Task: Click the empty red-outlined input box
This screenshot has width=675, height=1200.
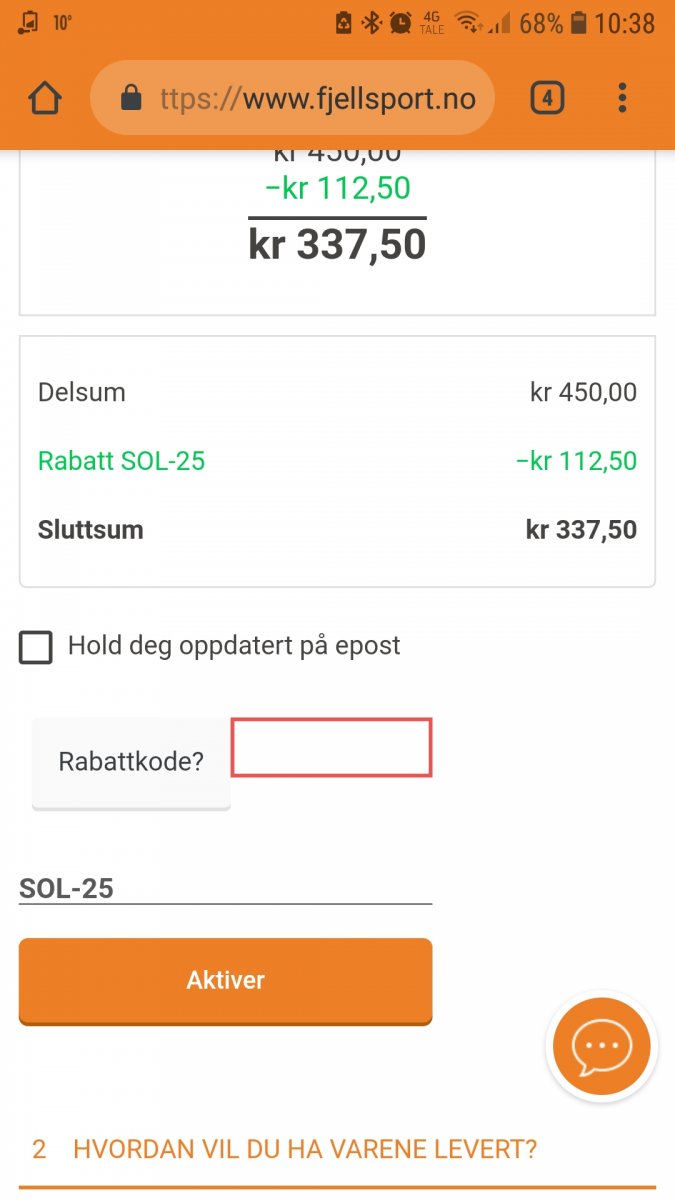Action: (x=331, y=747)
